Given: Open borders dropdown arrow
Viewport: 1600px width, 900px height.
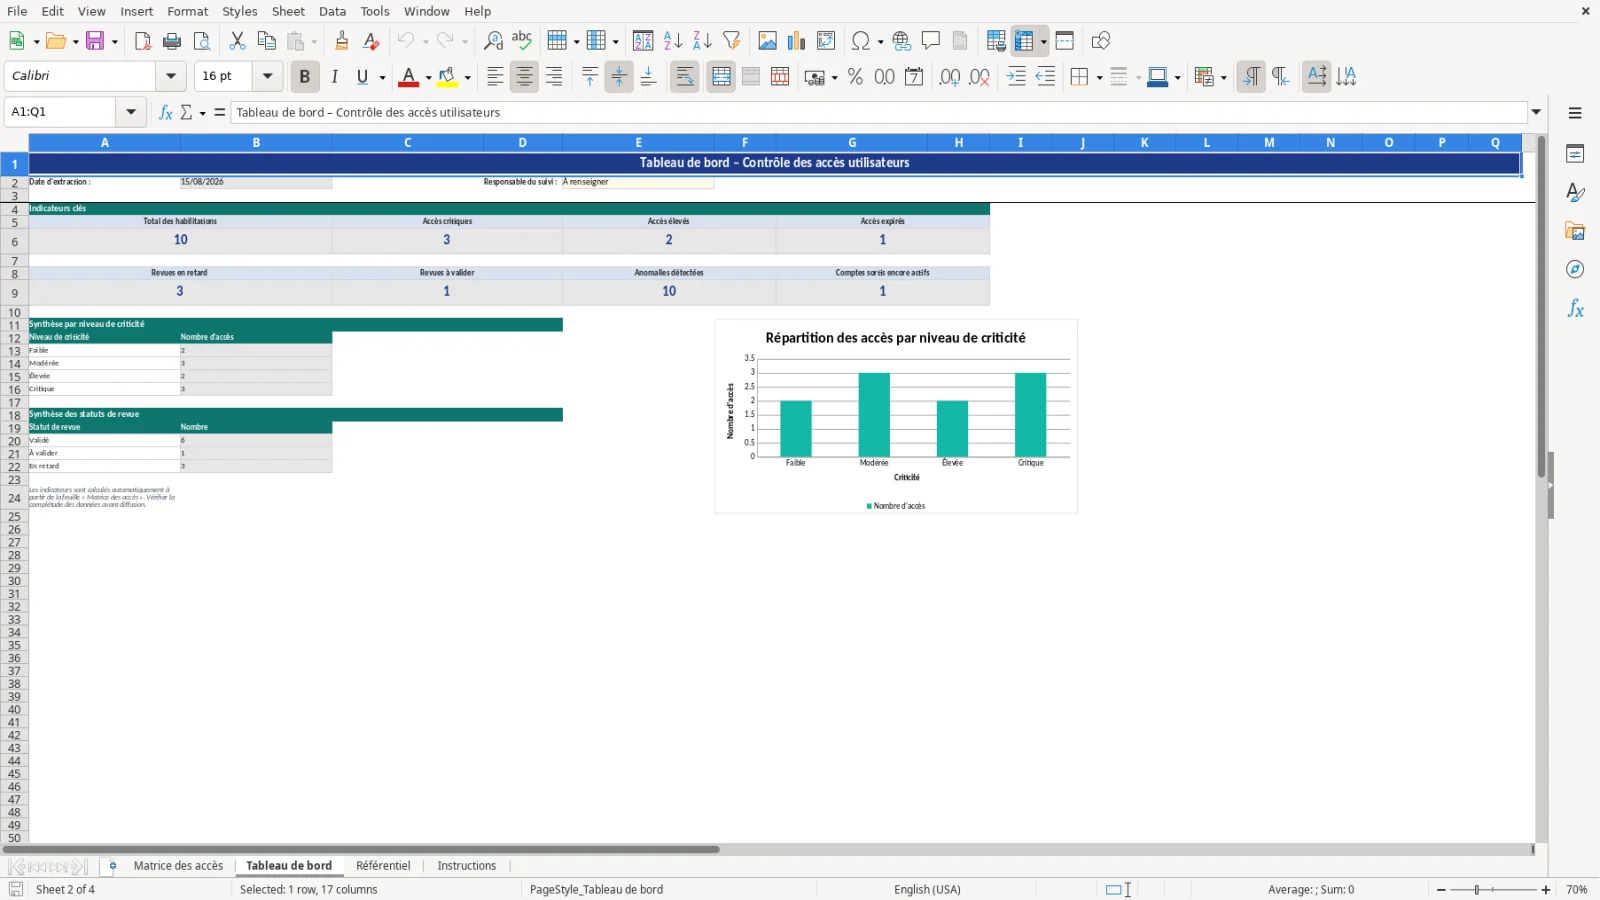Looking at the screenshot, I should click(1099, 78).
